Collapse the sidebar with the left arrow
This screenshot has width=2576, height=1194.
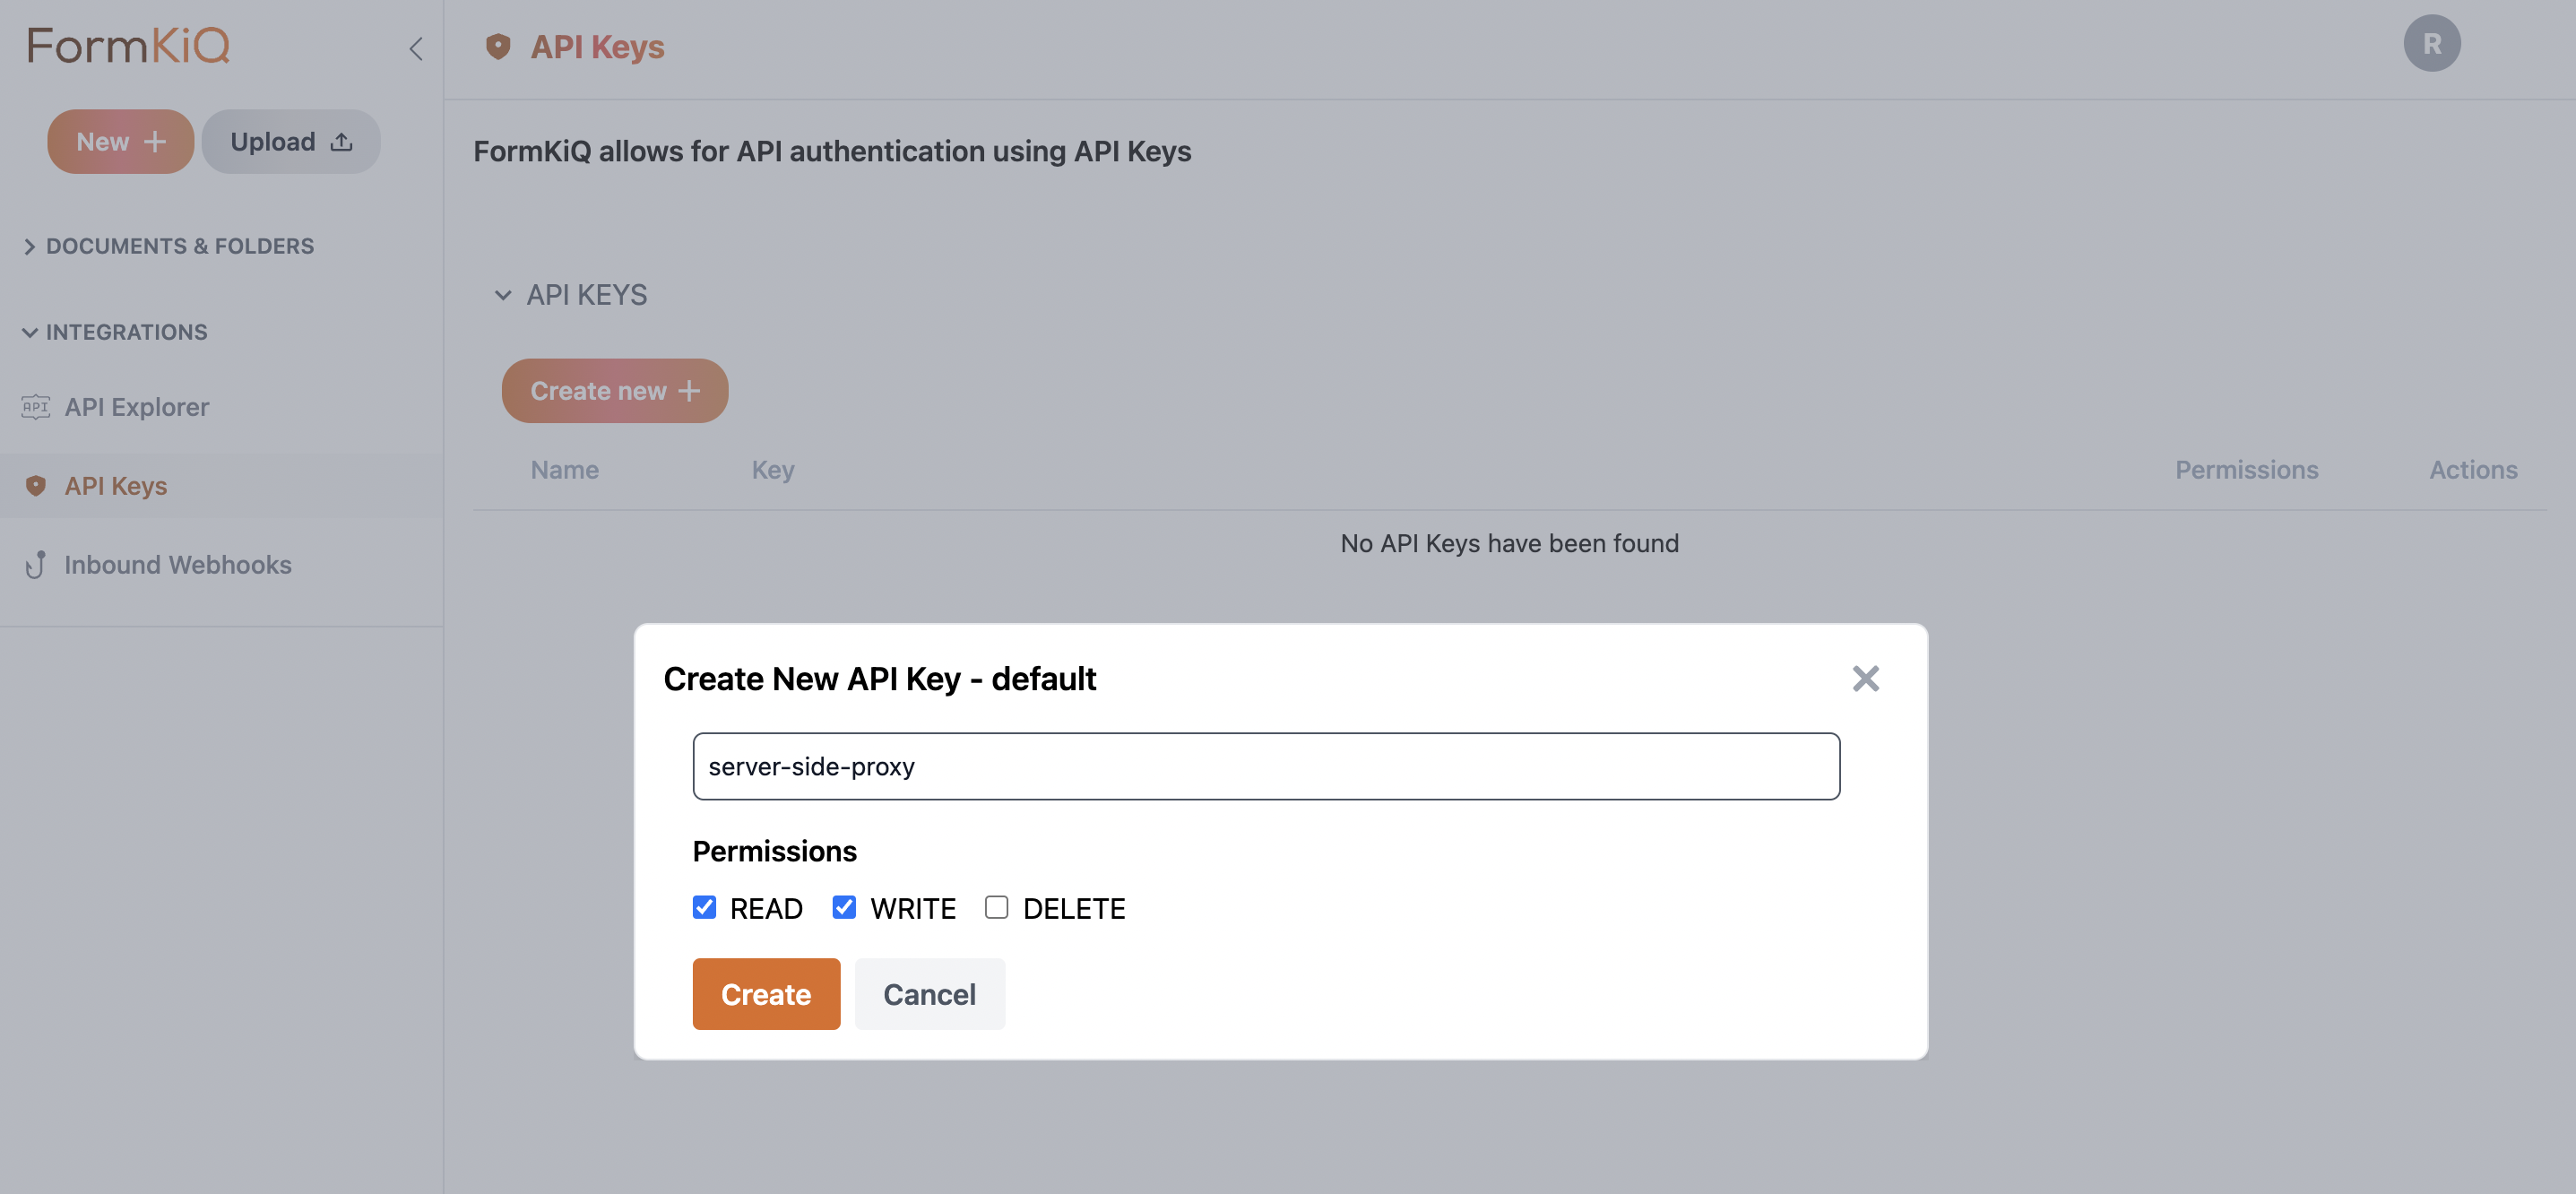tap(416, 48)
